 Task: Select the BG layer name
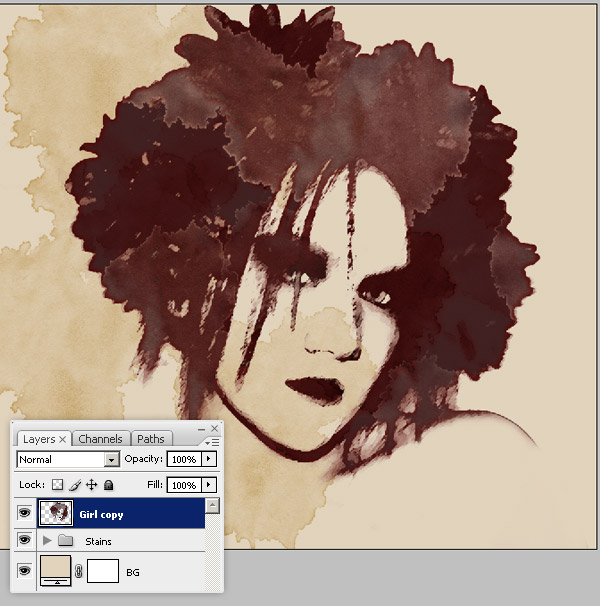pyautogui.click(x=133, y=572)
